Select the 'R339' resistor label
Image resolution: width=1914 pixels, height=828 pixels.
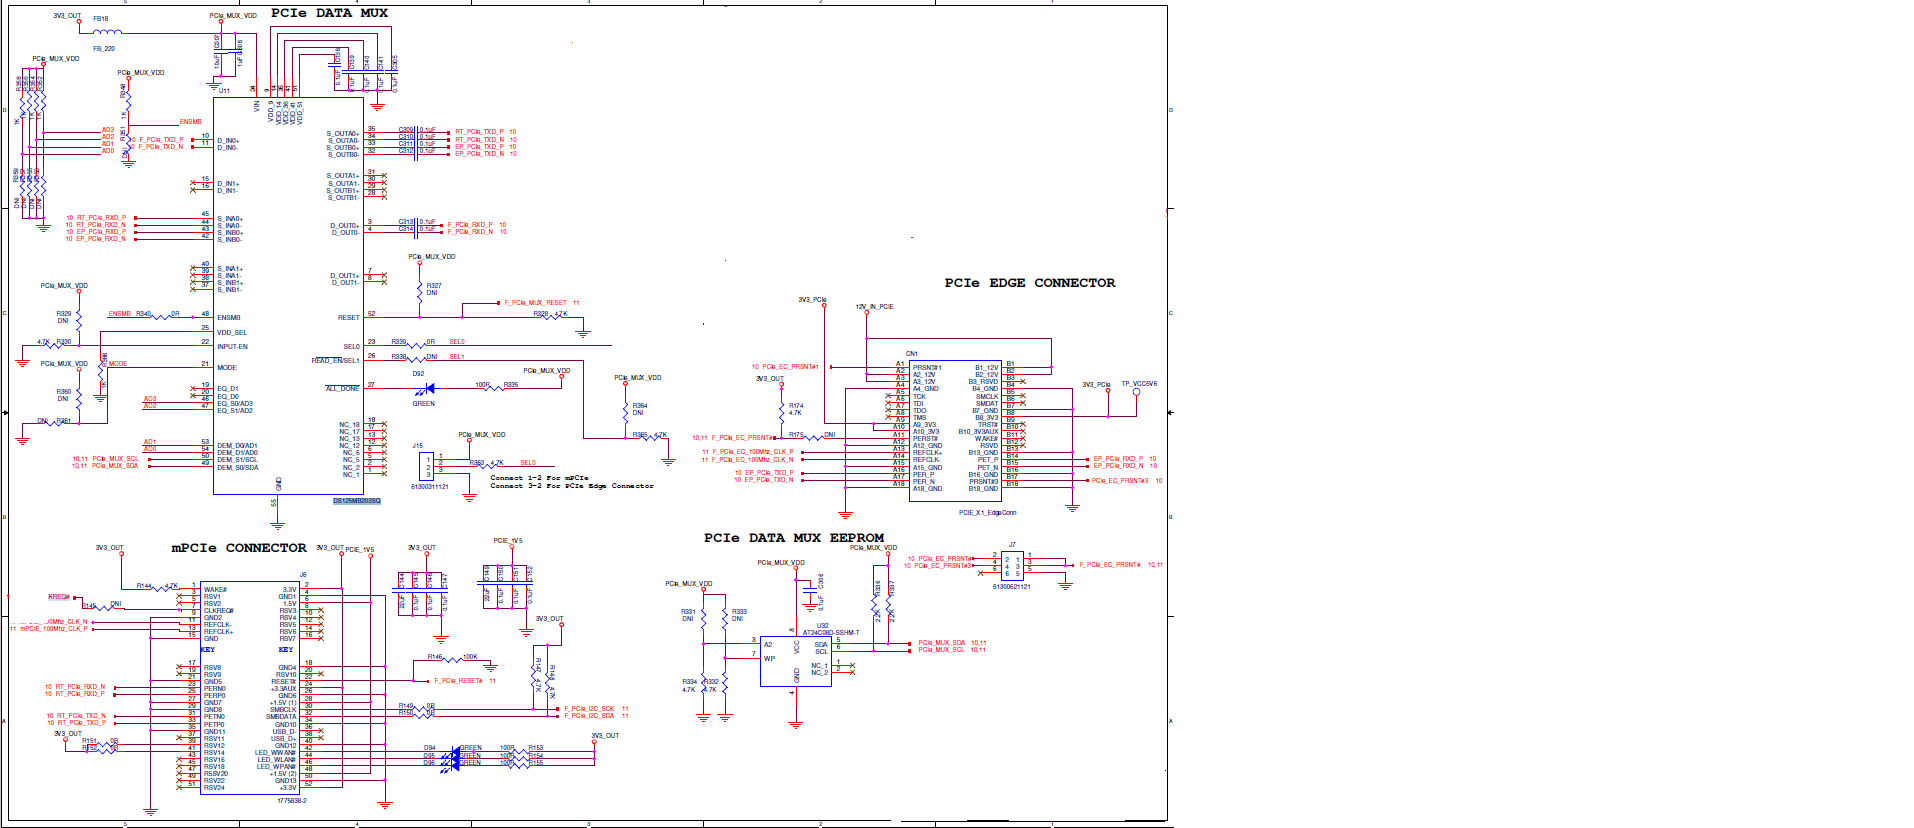(x=399, y=342)
